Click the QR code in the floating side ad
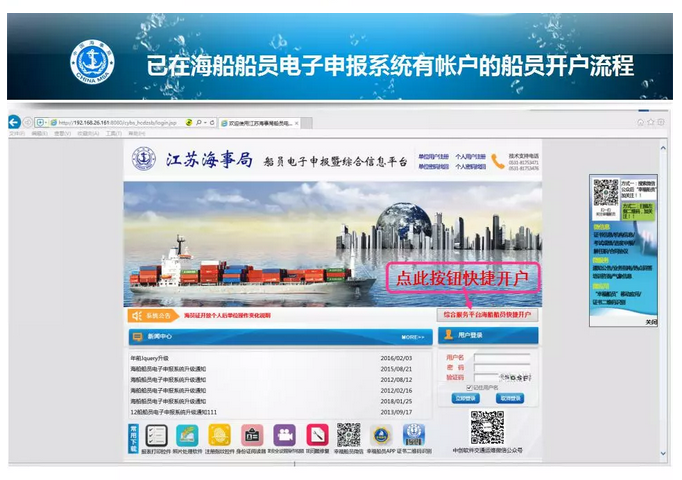The width and height of the screenshot is (682, 480). 606,193
